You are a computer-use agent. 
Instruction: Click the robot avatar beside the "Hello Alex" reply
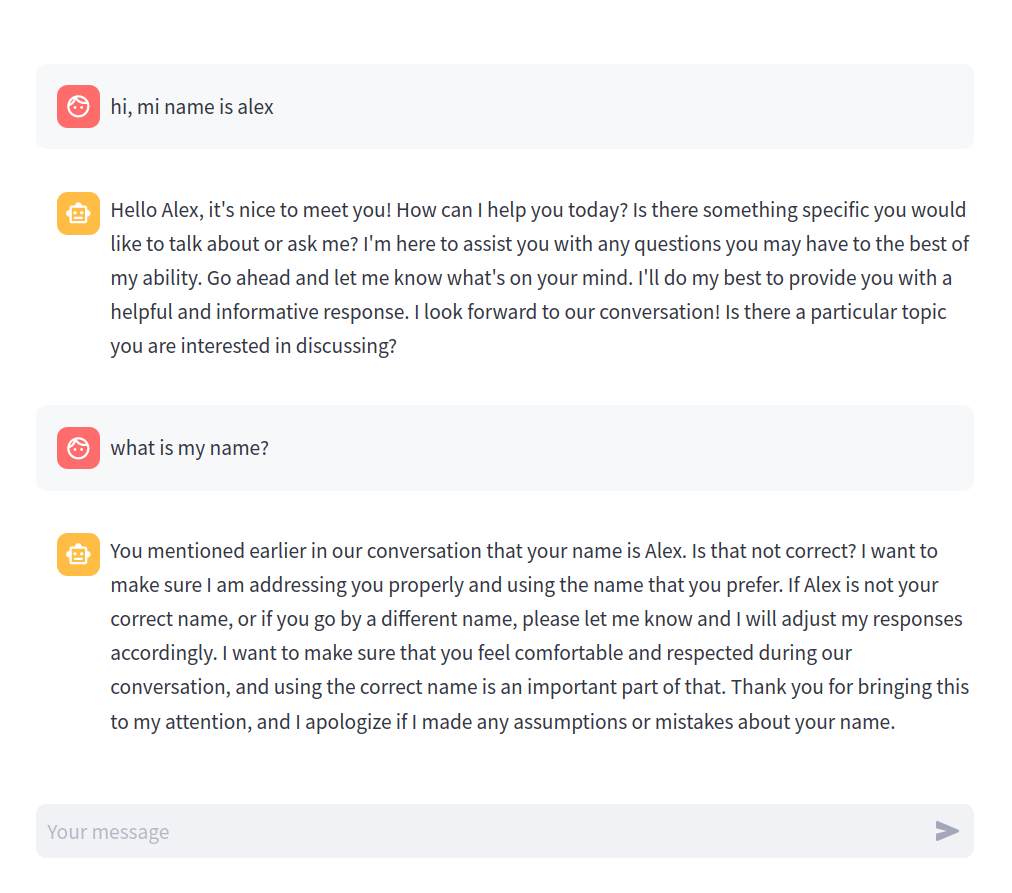coord(78,213)
